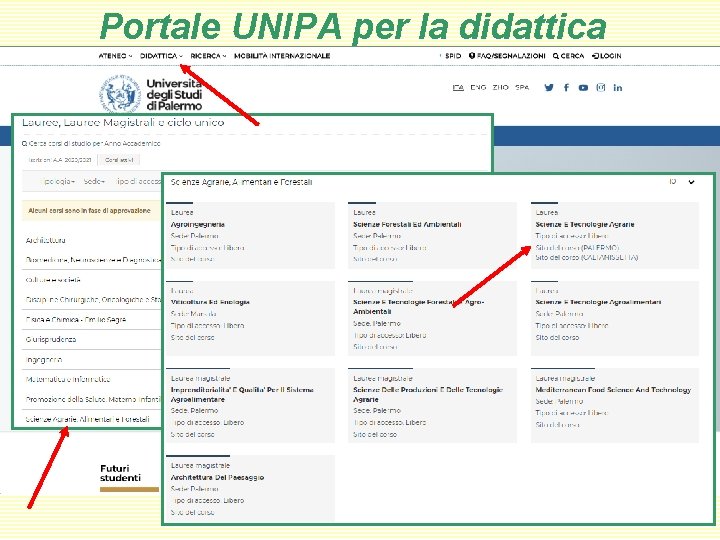
Task: Open the YouTube social icon
Action: point(583,87)
